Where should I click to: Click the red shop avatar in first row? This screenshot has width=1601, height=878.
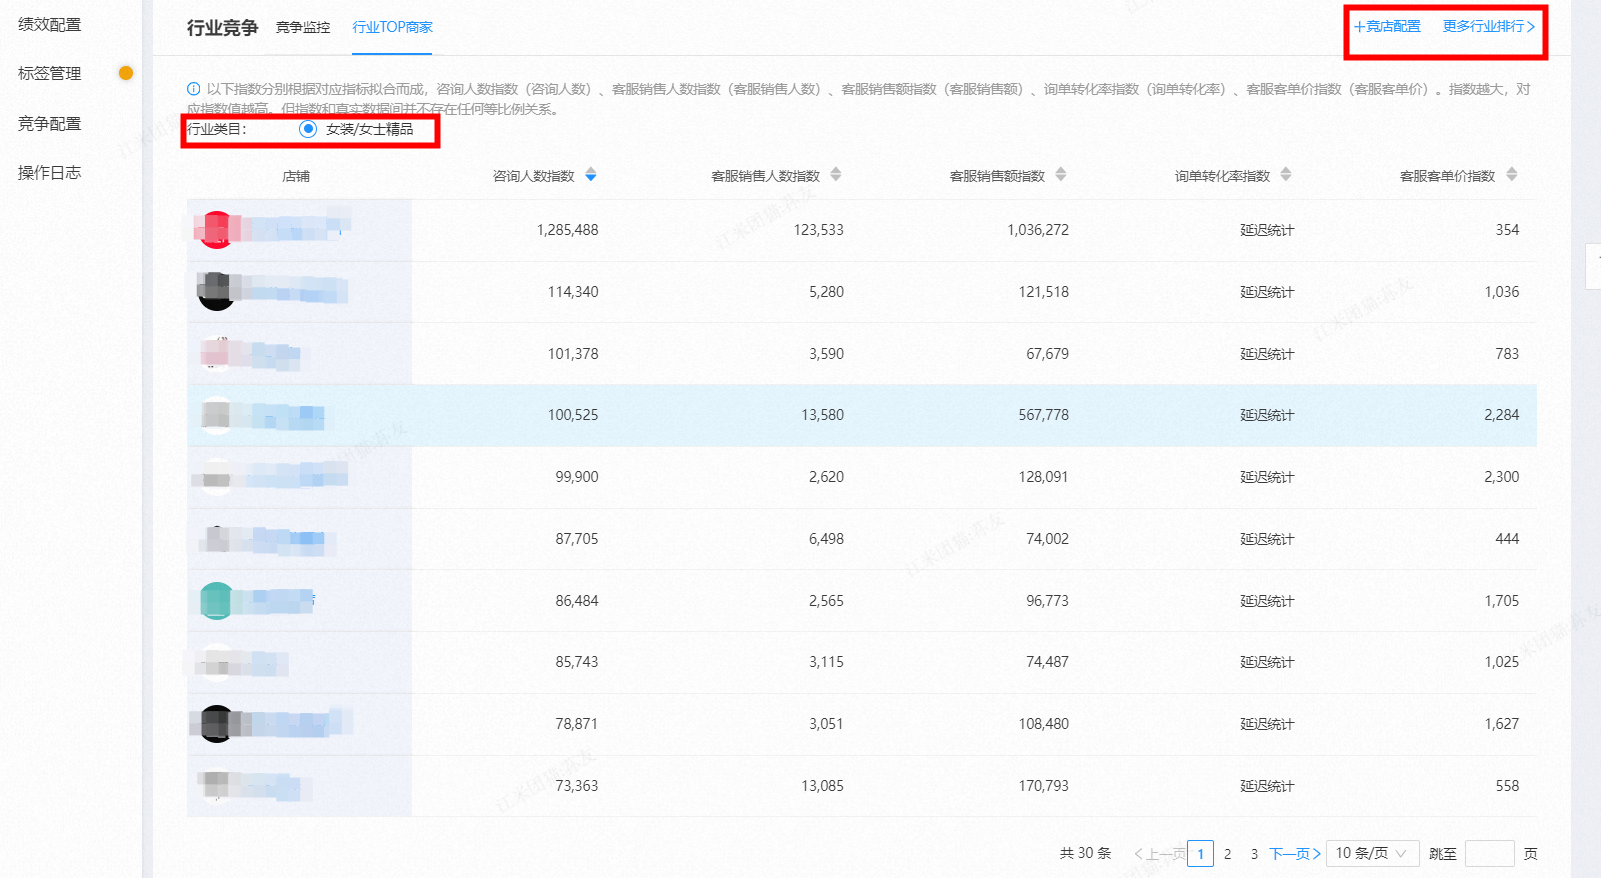216,230
